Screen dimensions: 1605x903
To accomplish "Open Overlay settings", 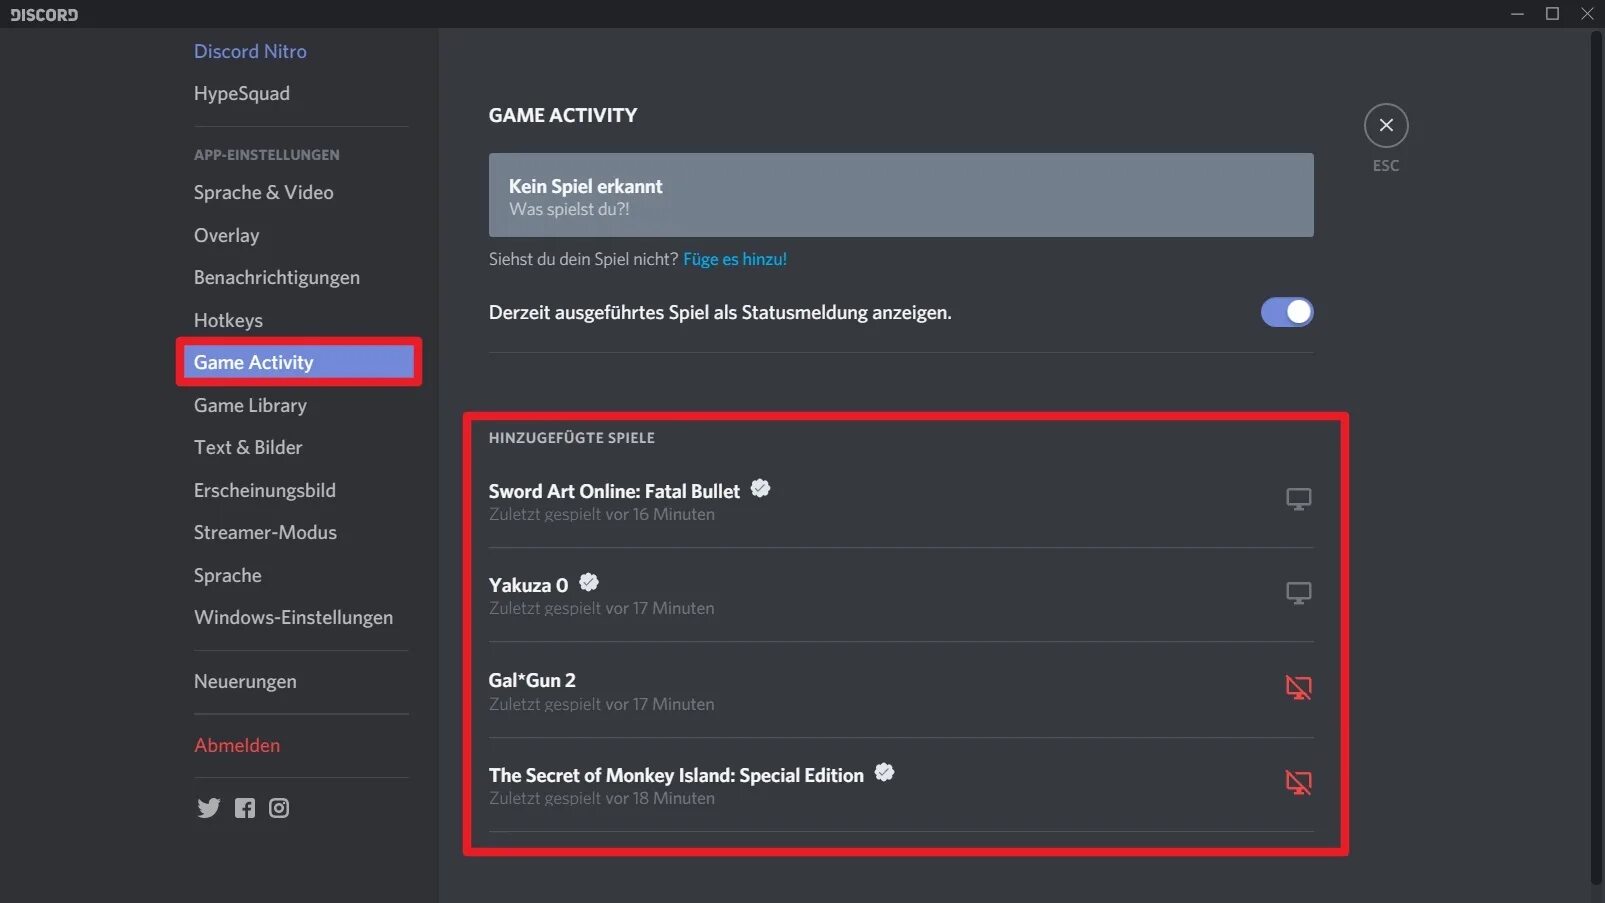I will click(x=226, y=235).
